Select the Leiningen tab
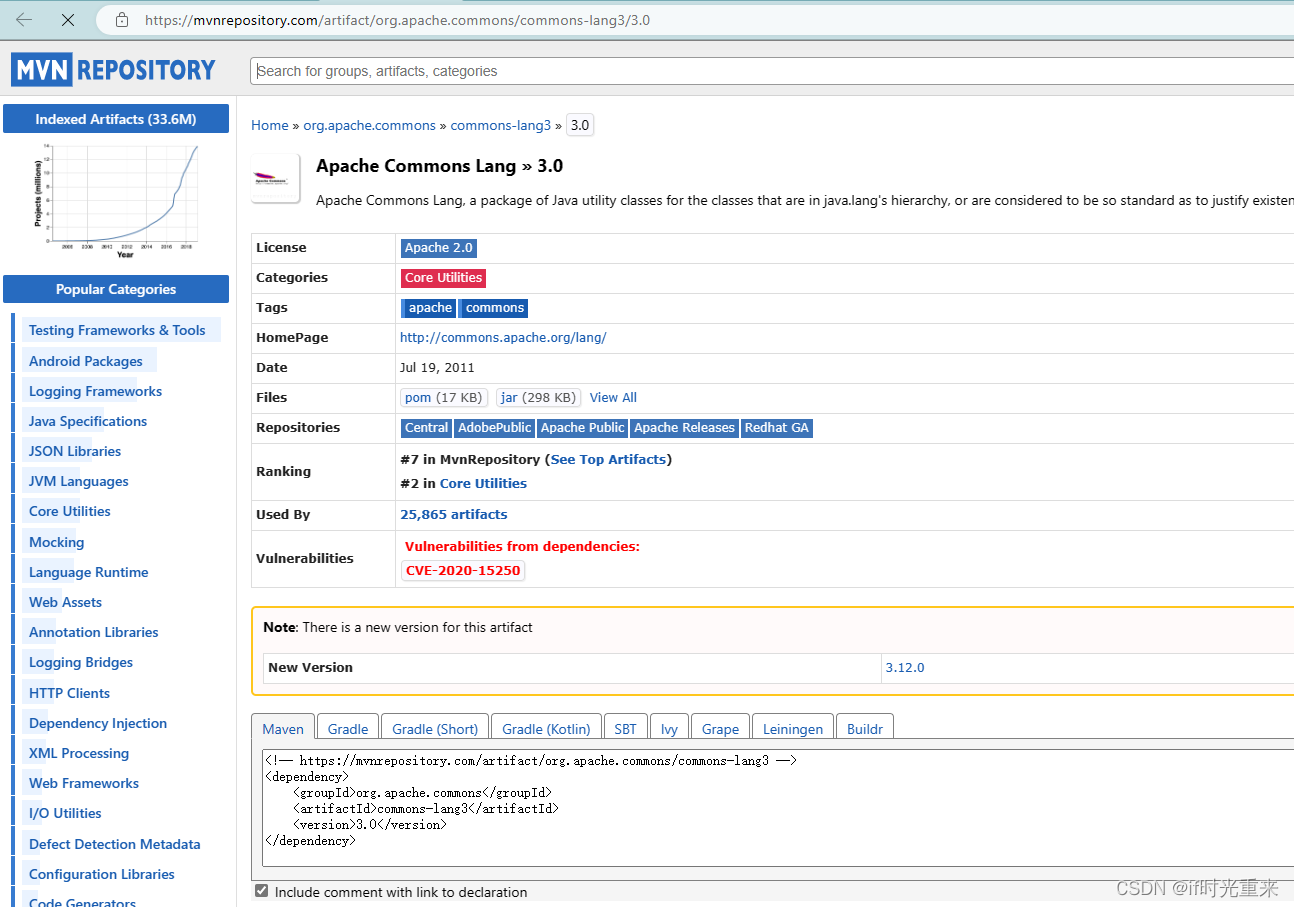Screen dimensions: 1294x907 click(793, 729)
